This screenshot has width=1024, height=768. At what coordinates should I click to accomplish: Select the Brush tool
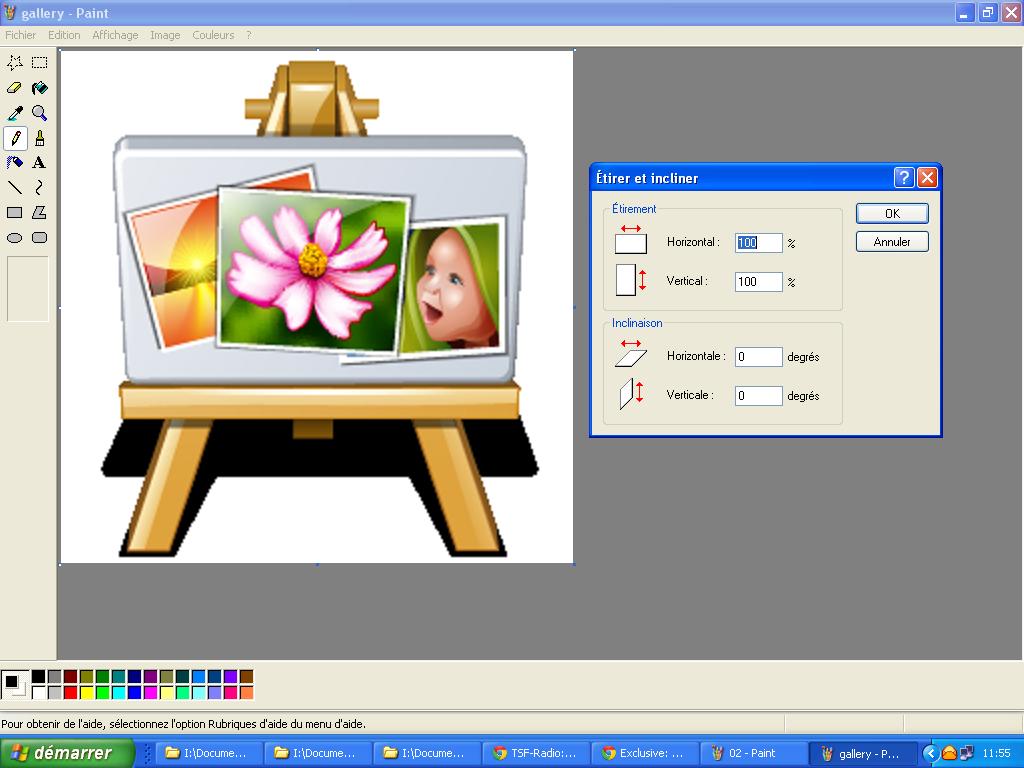coord(40,138)
